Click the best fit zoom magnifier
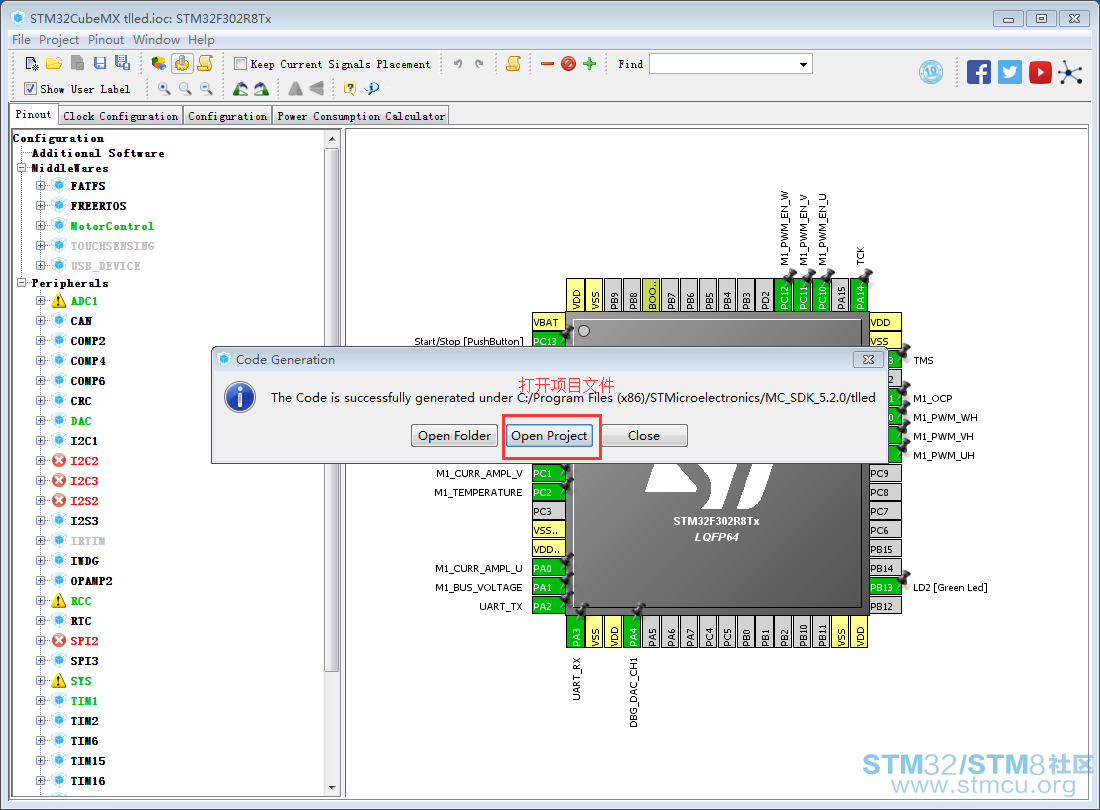The width and height of the screenshot is (1100, 810). point(185,88)
